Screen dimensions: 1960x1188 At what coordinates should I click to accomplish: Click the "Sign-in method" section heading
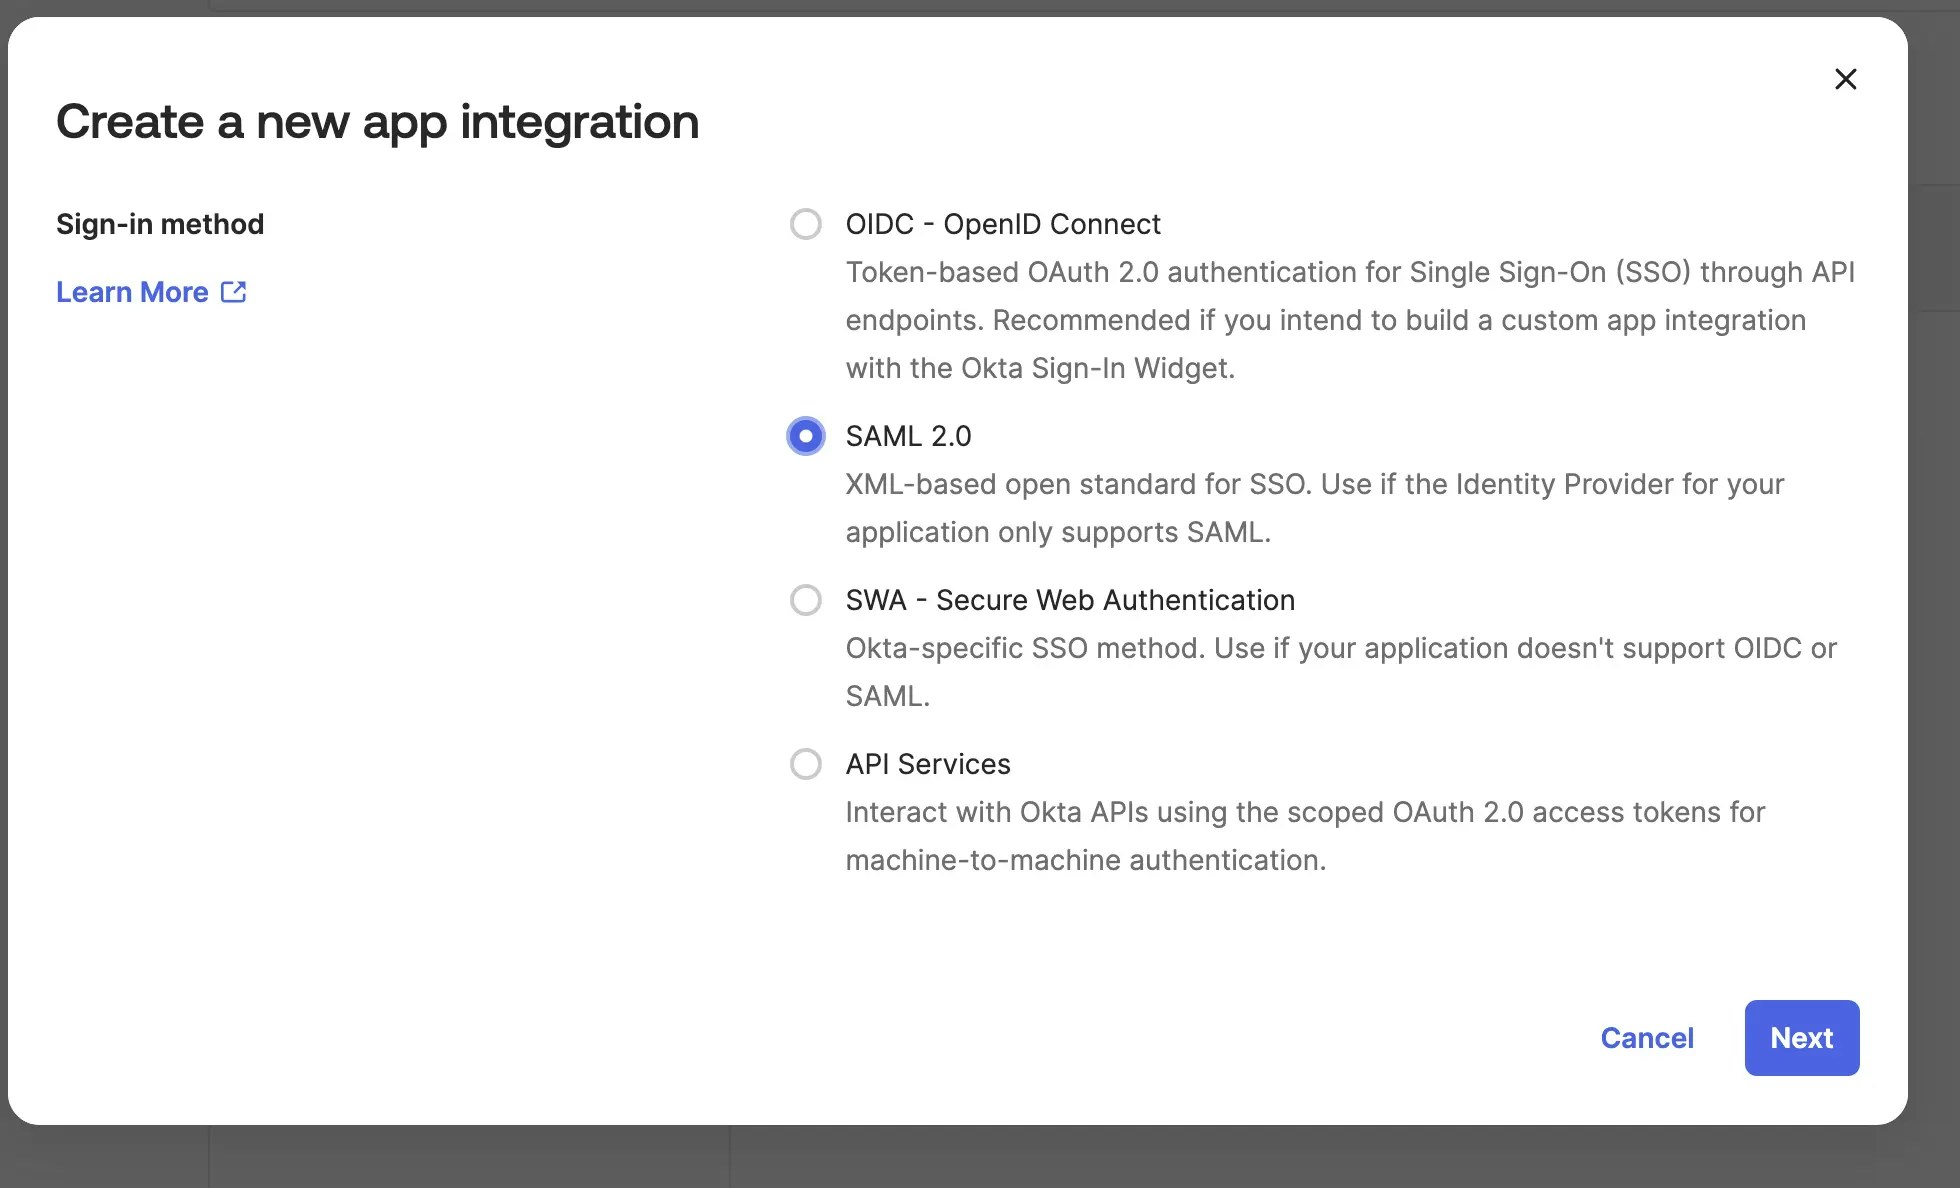click(160, 224)
